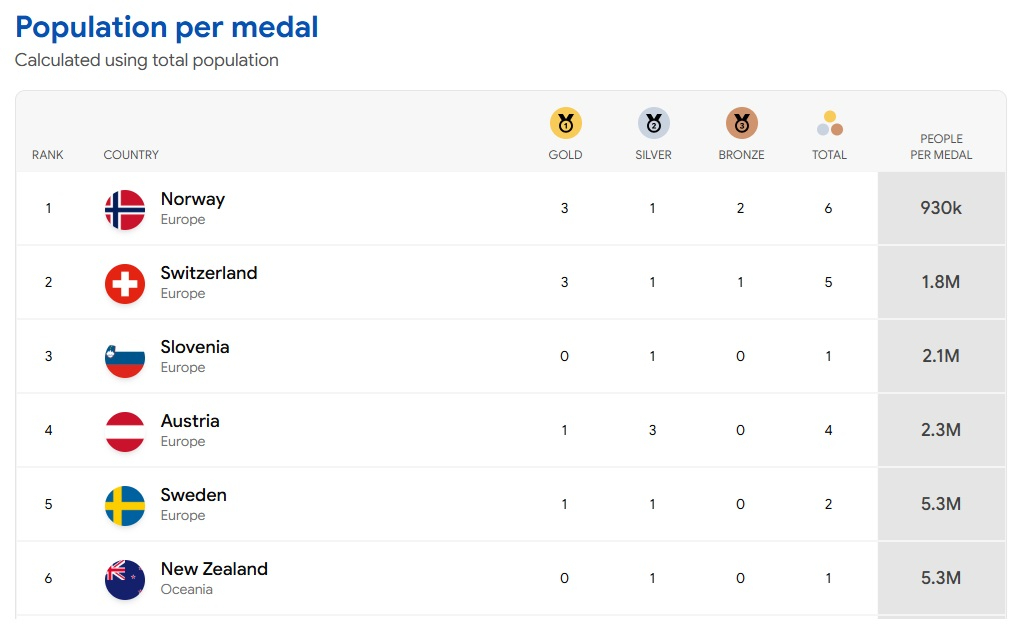Click the Population per medal heading
Viewport: 1030px width, 629px height.
(167, 27)
